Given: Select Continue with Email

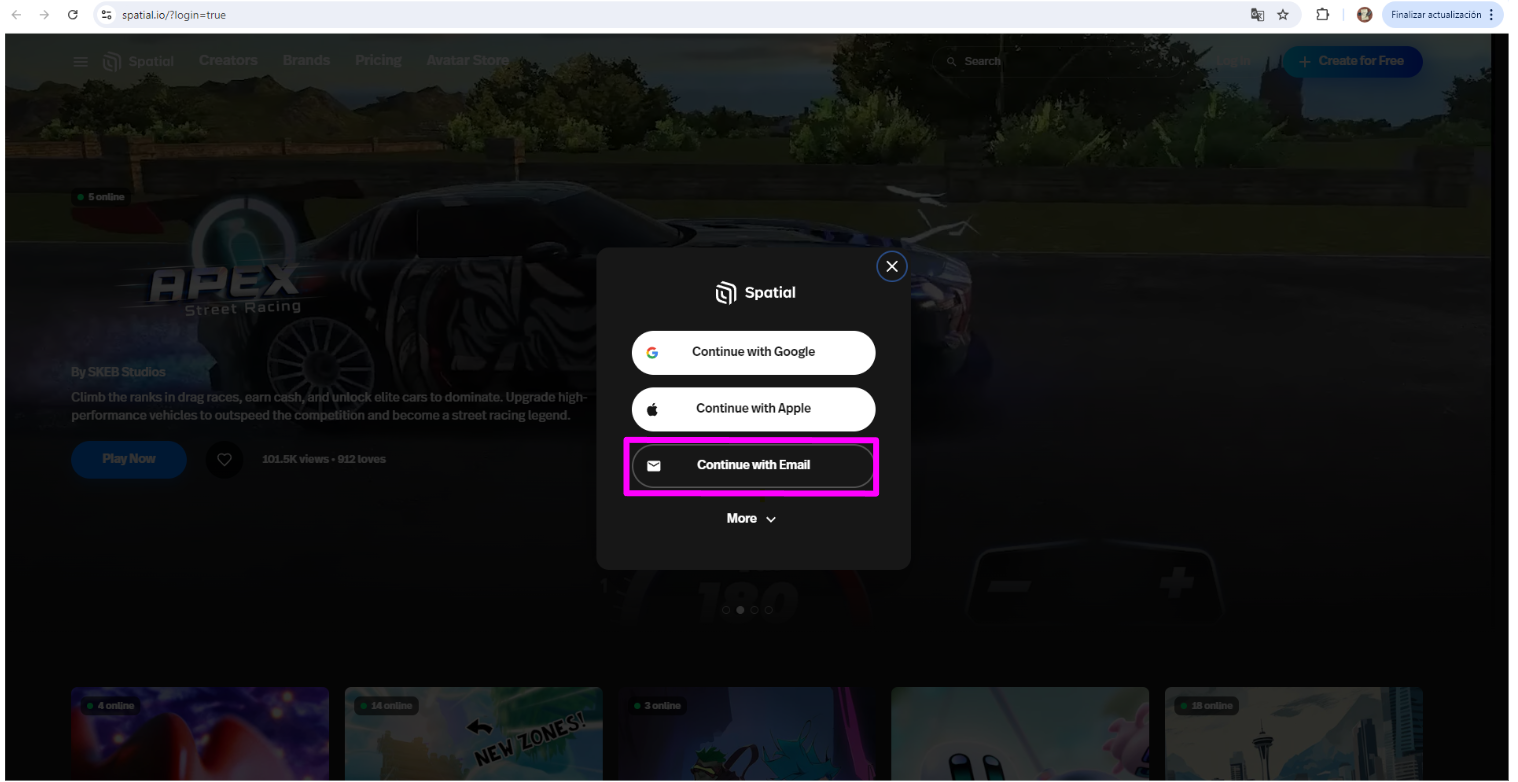Looking at the screenshot, I should pyautogui.click(x=753, y=465).
